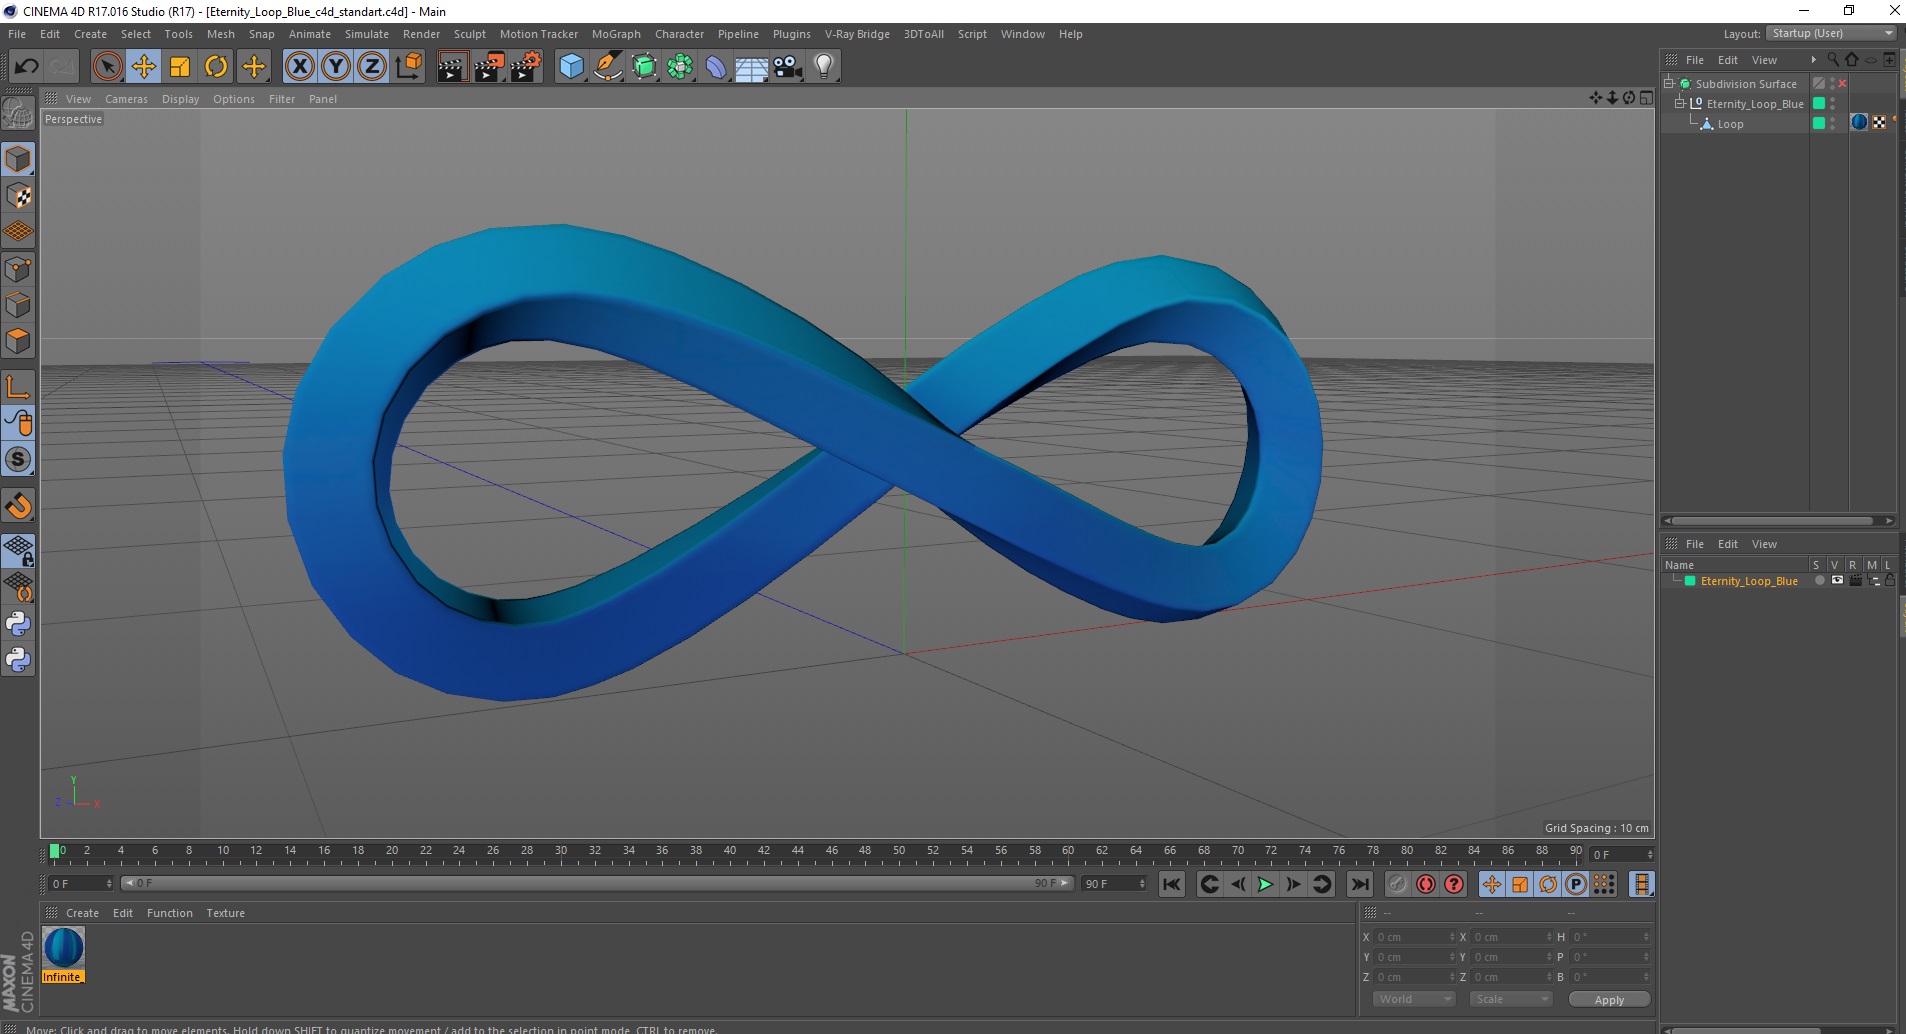Collapse the Eternity_Loop_Blue object hierarchy
The height and width of the screenshot is (1034, 1906).
point(1680,103)
